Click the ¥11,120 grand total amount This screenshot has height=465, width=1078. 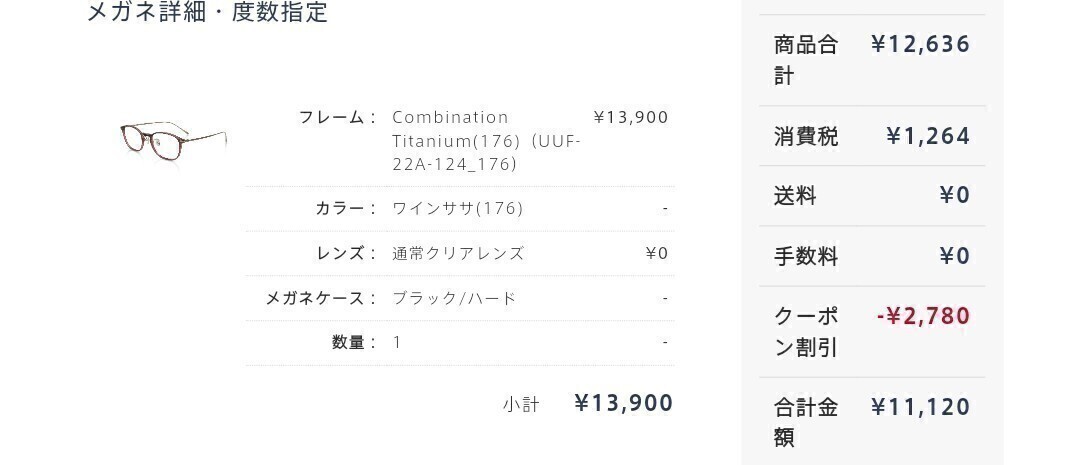click(x=920, y=407)
